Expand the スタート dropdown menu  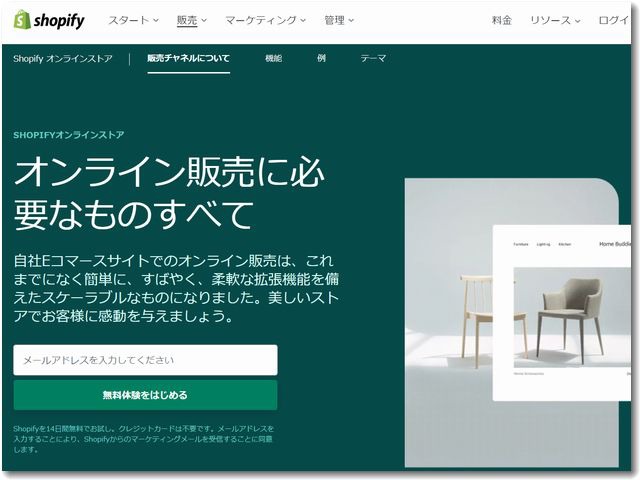133,20
